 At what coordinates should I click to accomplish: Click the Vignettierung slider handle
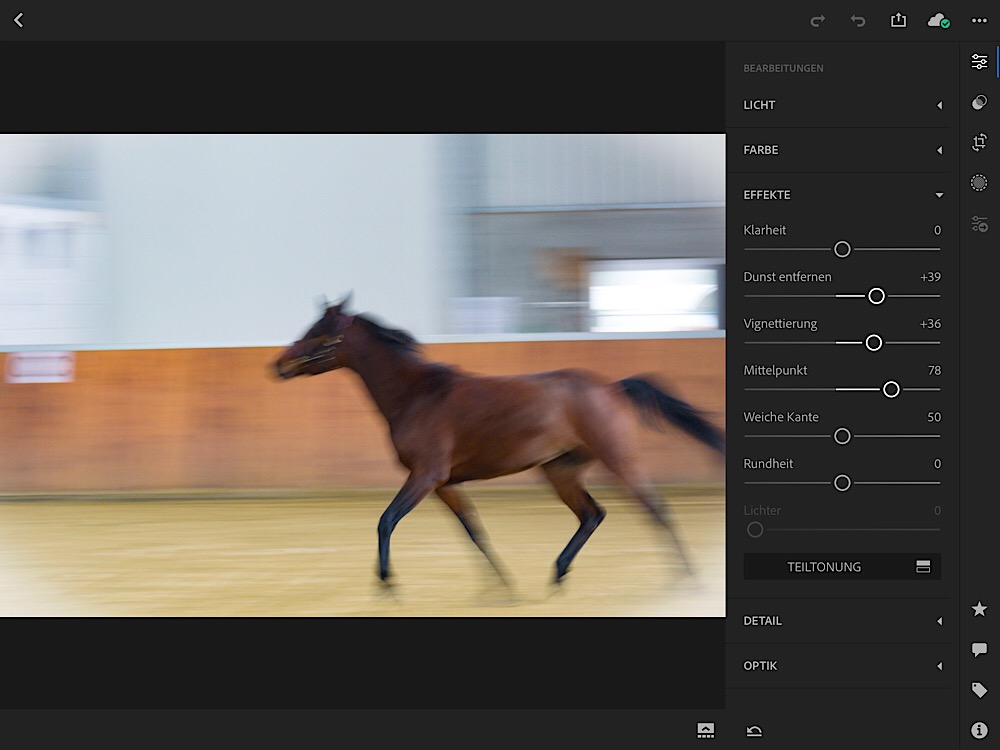tap(874, 343)
